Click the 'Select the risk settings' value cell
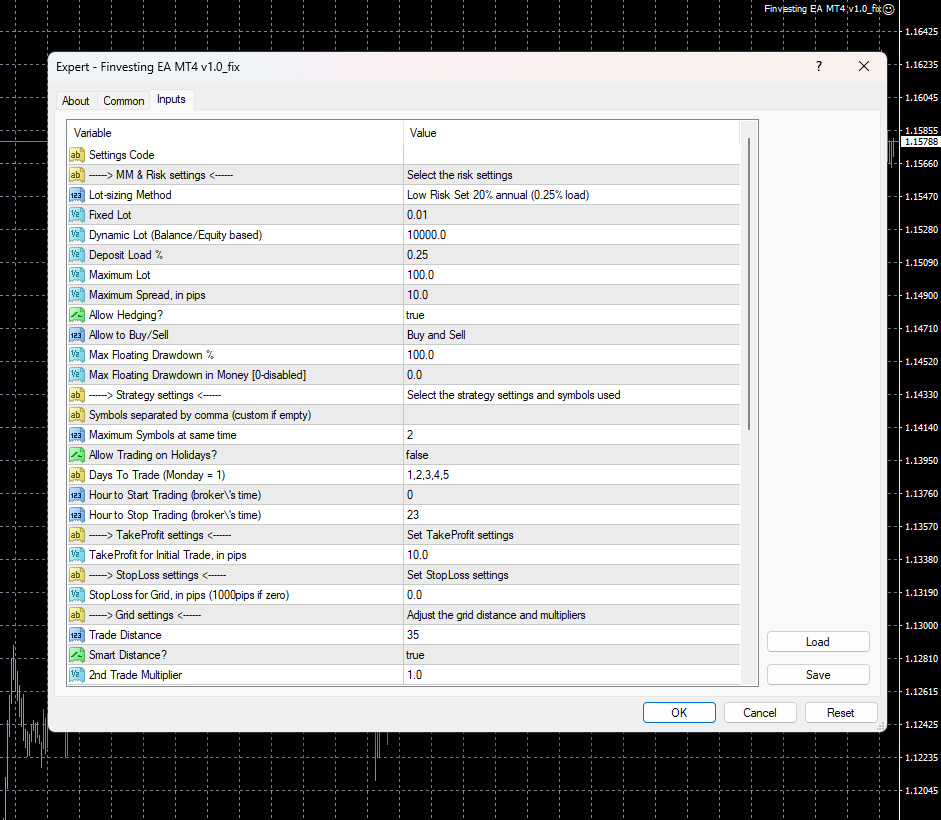This screenshot has height=820, width=941. 572,175
